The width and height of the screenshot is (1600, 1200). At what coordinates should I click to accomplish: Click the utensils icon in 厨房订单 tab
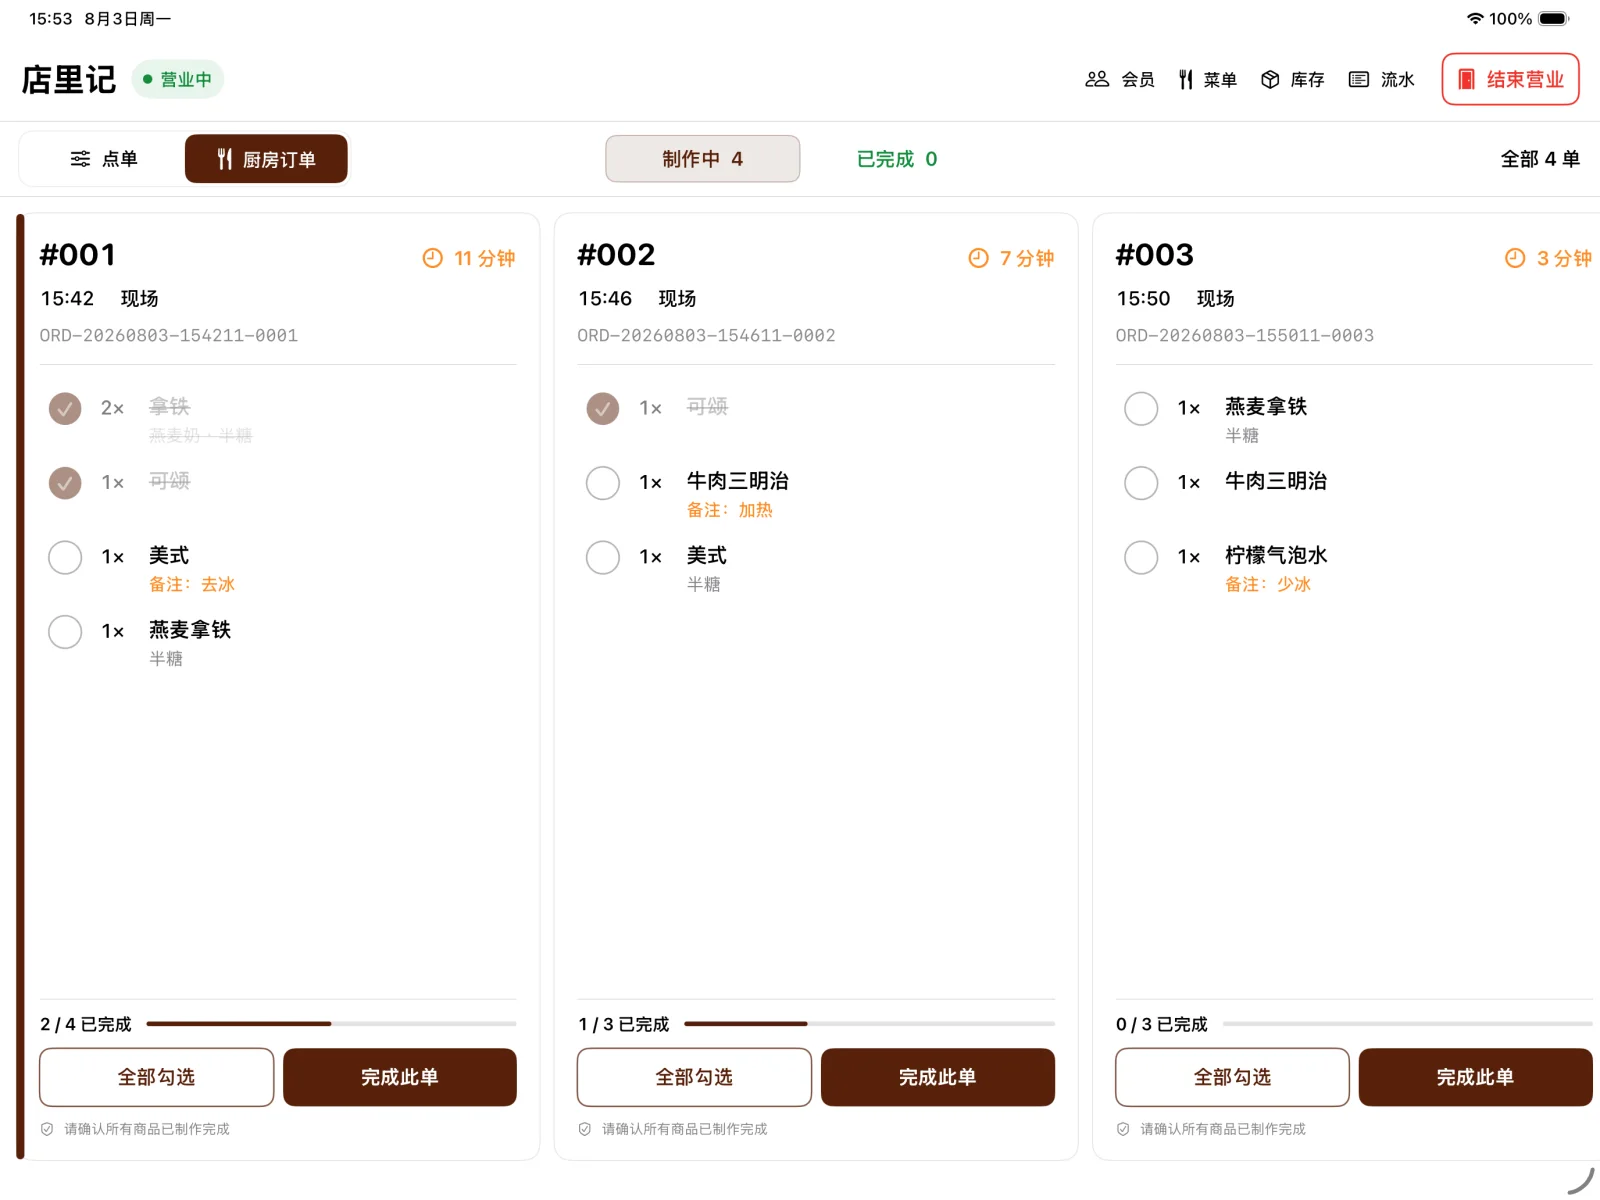[225, 159]
